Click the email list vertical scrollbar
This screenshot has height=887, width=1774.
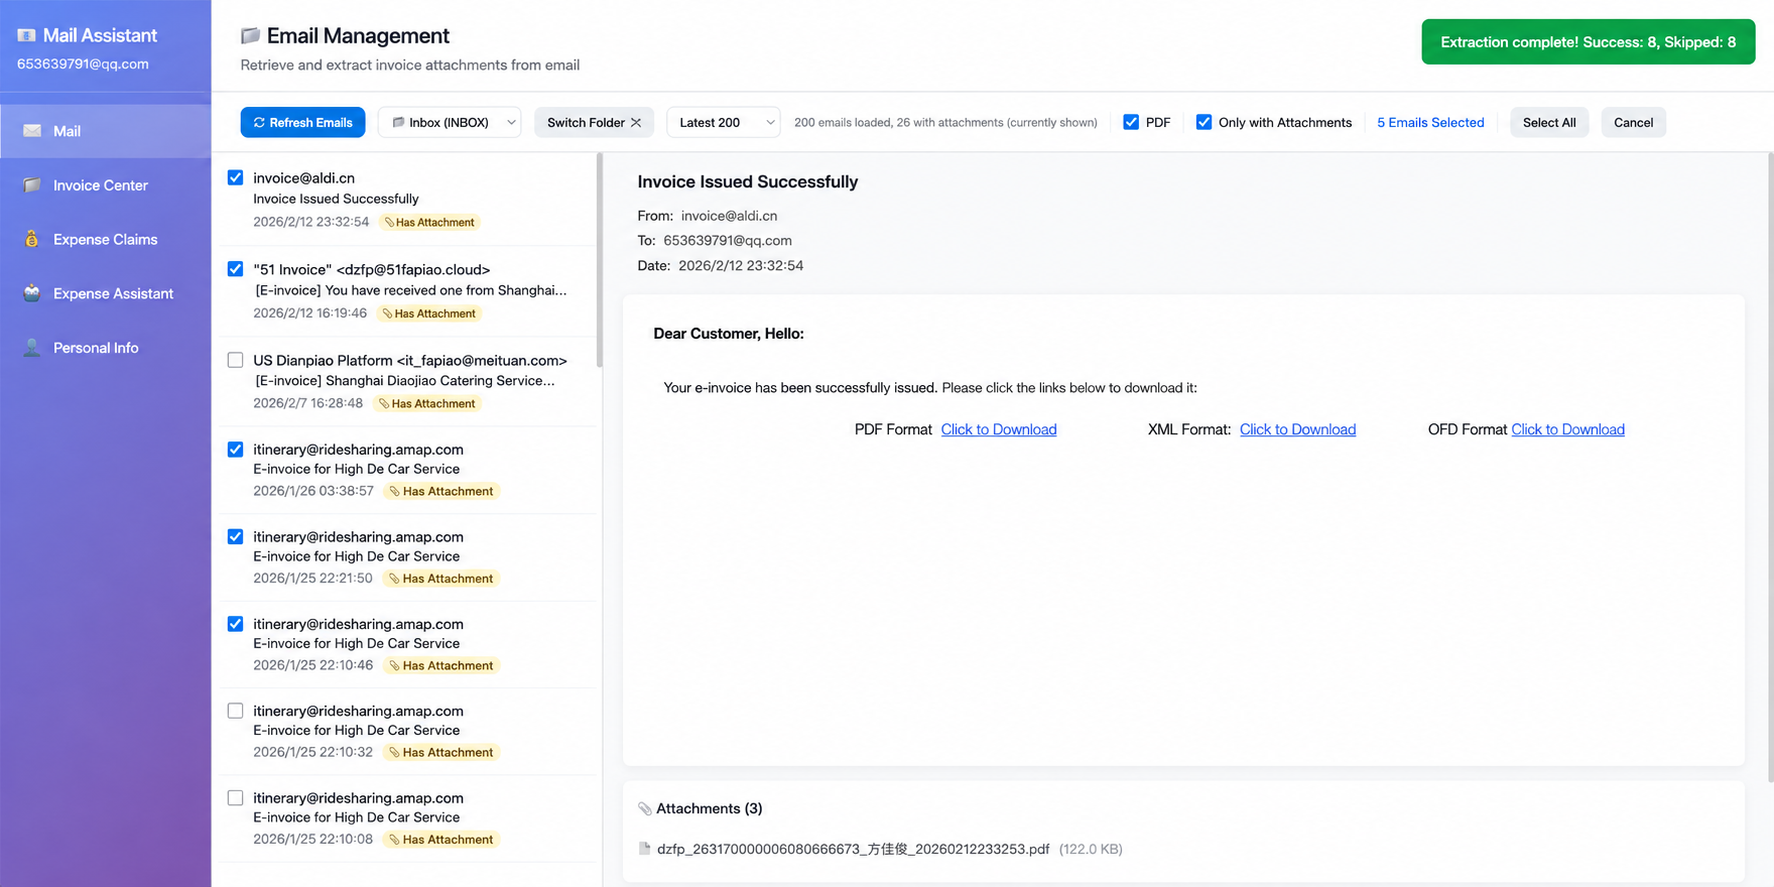599,260
